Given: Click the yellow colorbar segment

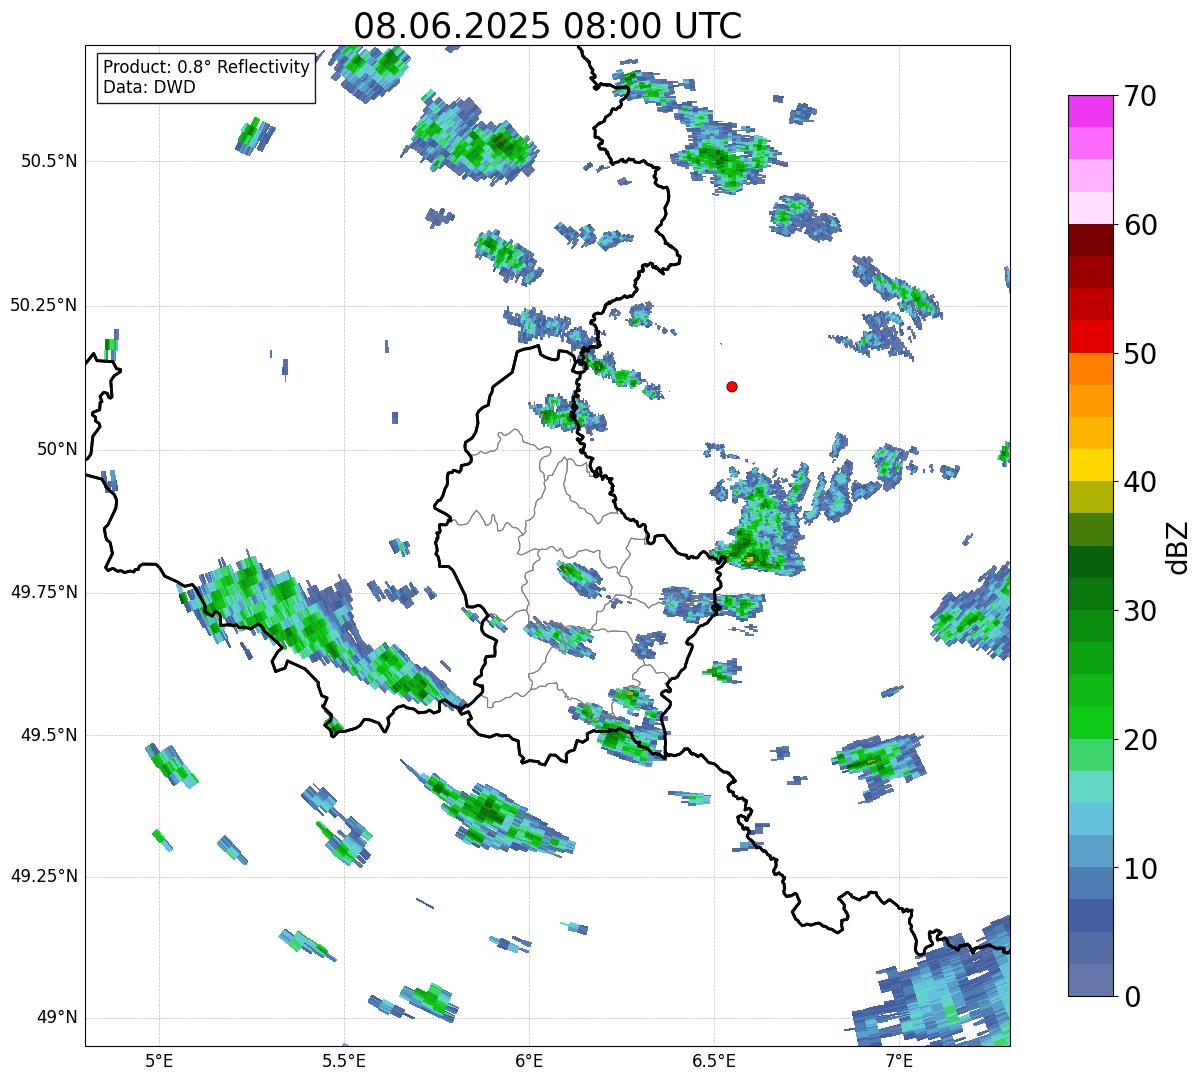Looking at the screenshot, I should [1090, 465].
